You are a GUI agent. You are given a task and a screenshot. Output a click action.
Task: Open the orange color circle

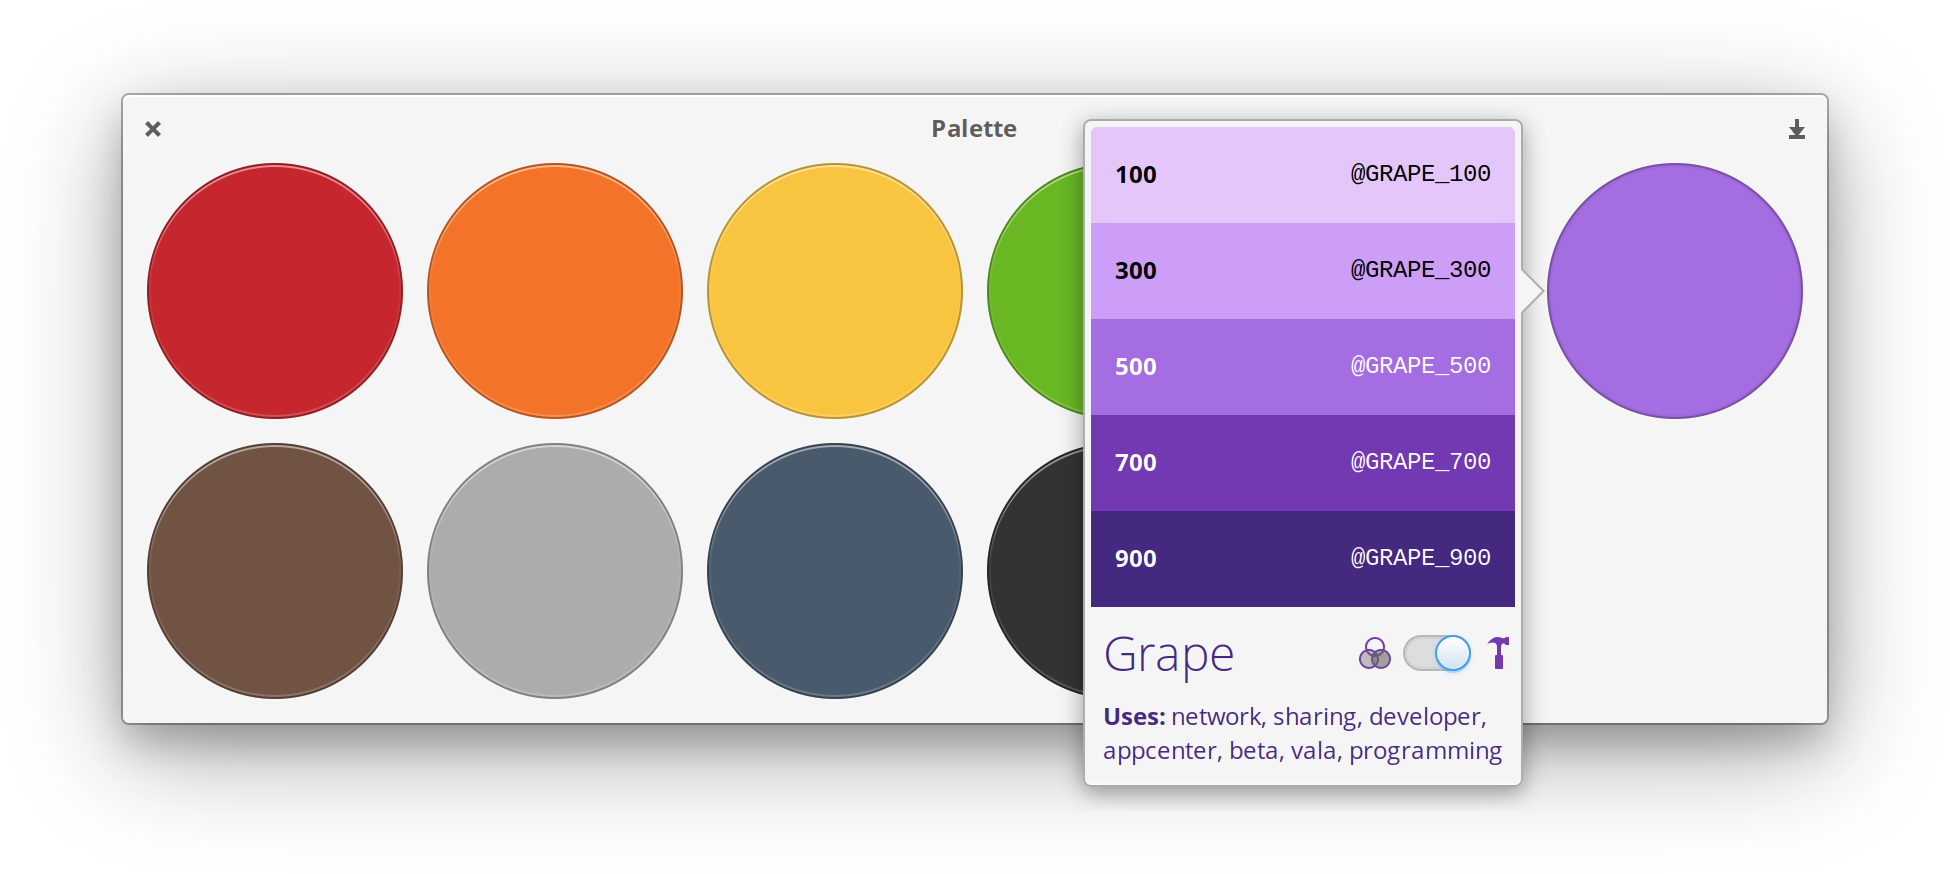point(555,291)
